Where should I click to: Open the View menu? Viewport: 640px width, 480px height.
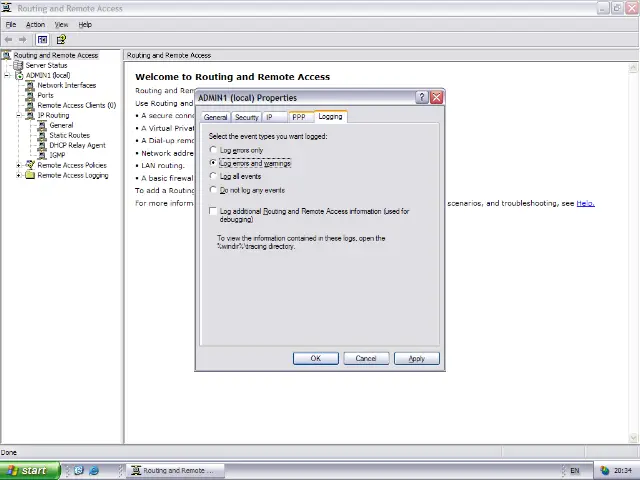click(x=61, y=24)
